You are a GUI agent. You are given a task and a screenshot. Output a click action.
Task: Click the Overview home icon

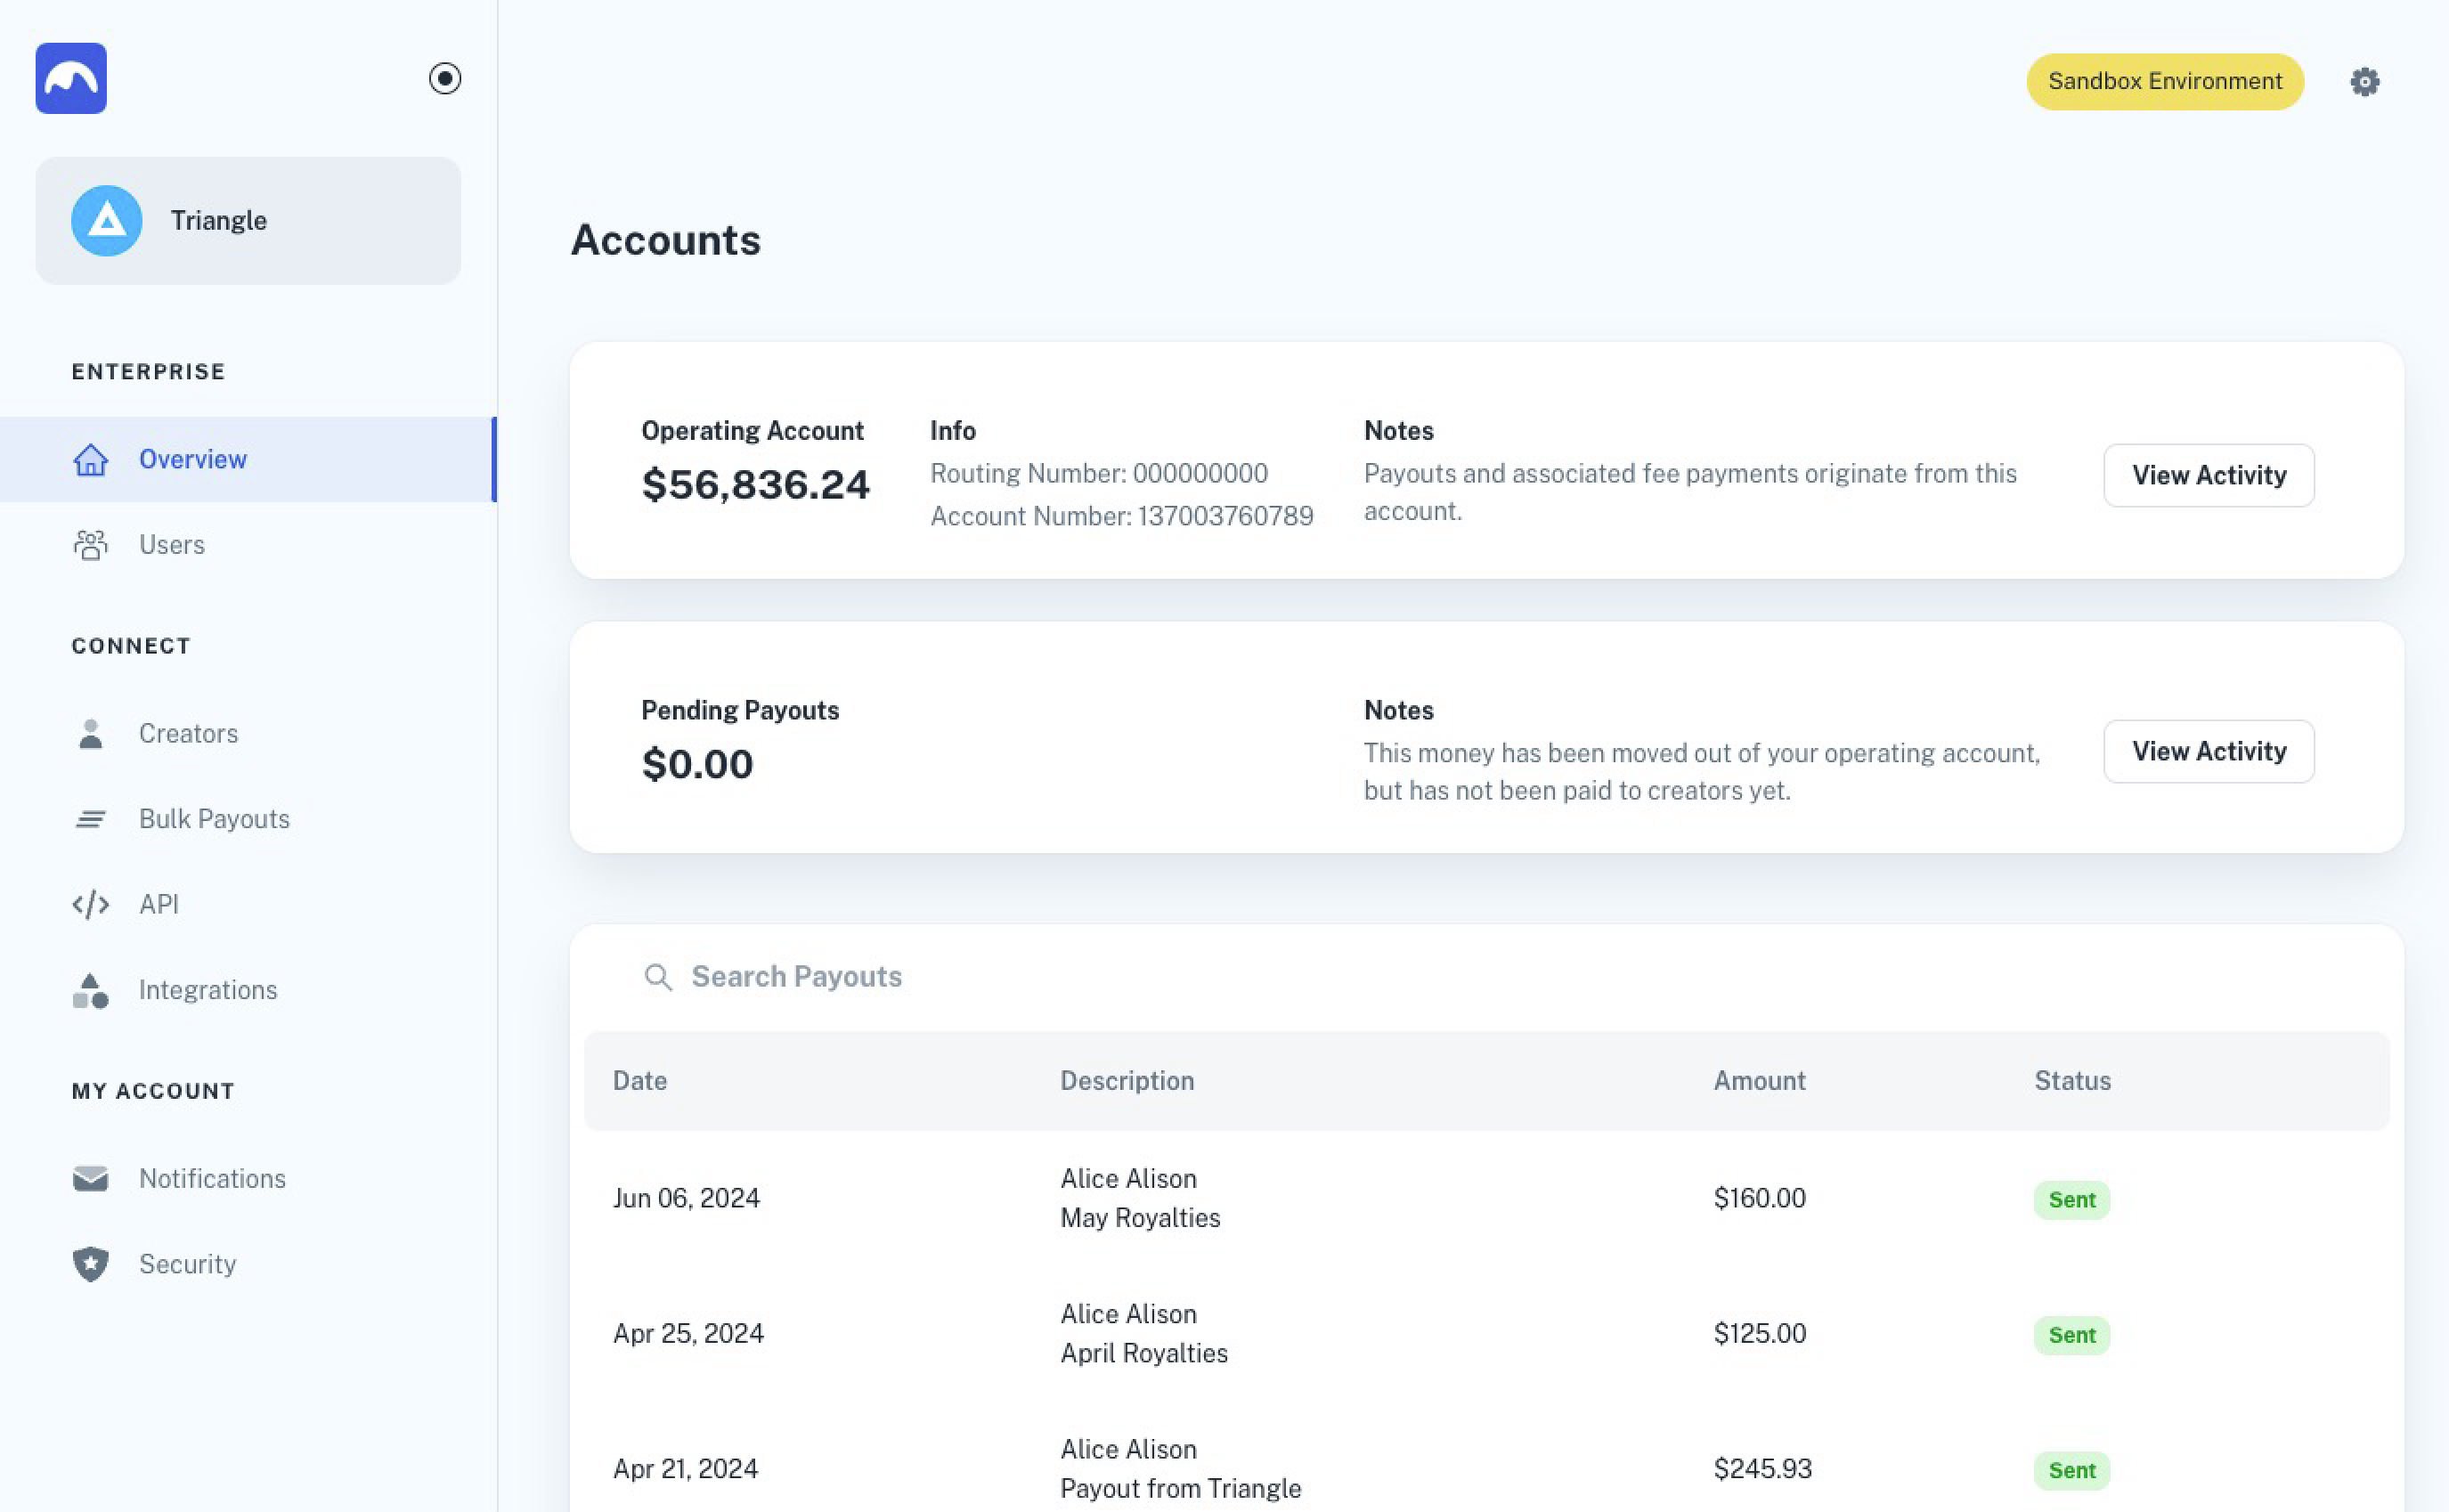point(91,459)
